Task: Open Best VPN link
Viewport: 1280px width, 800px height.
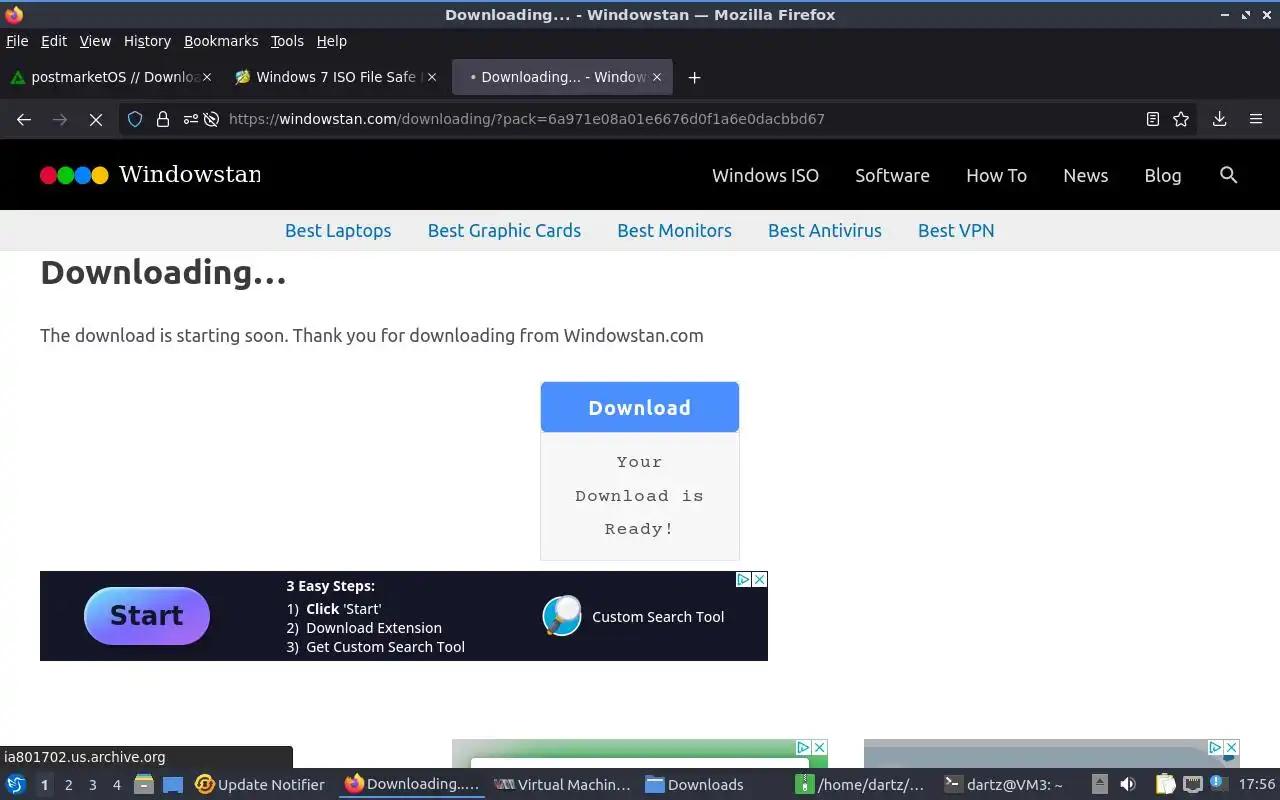Action: (956, 230)
